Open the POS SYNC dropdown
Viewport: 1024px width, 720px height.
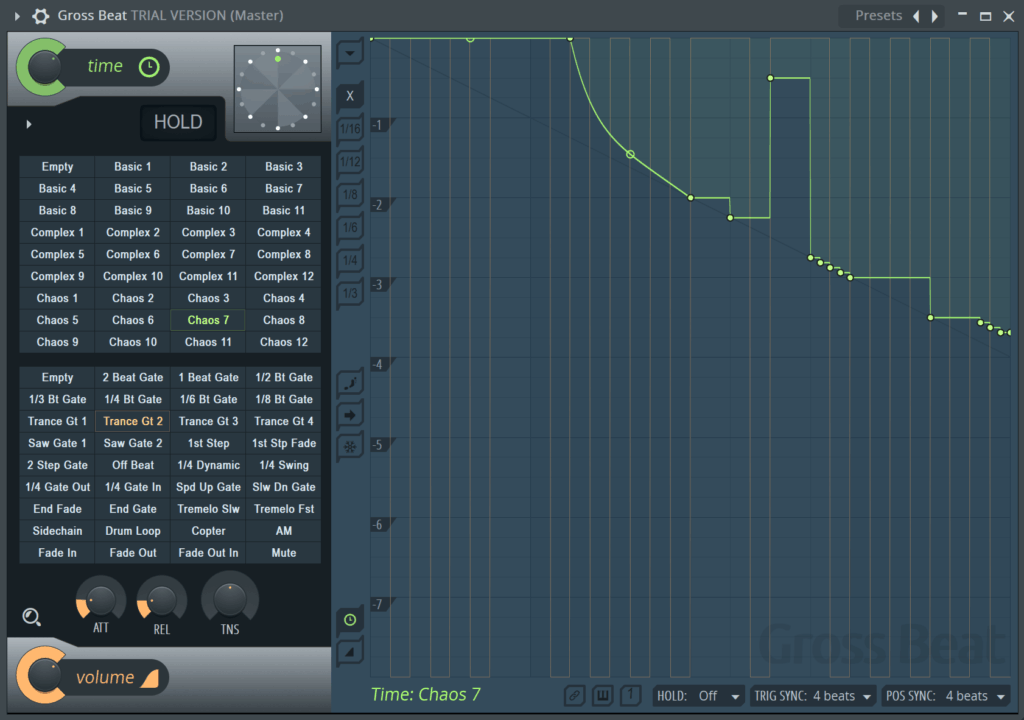[x=946, y=696]
